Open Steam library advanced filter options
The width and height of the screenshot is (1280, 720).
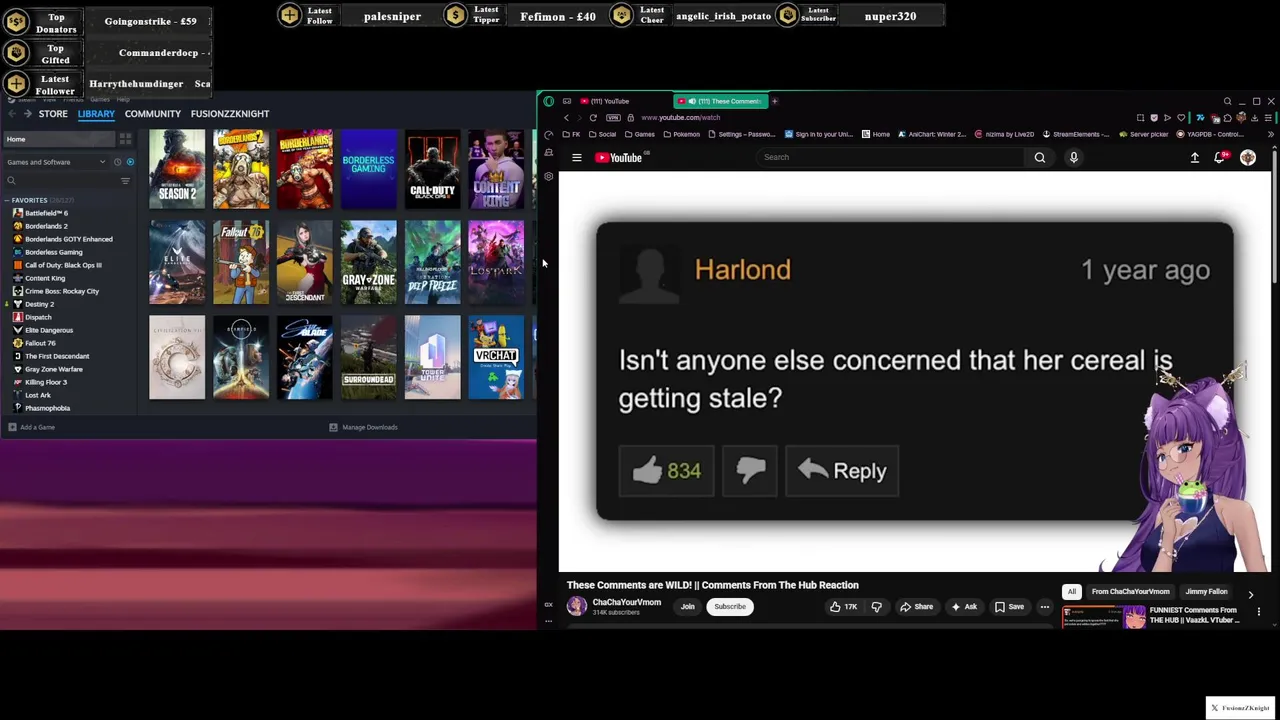[125, 181]
